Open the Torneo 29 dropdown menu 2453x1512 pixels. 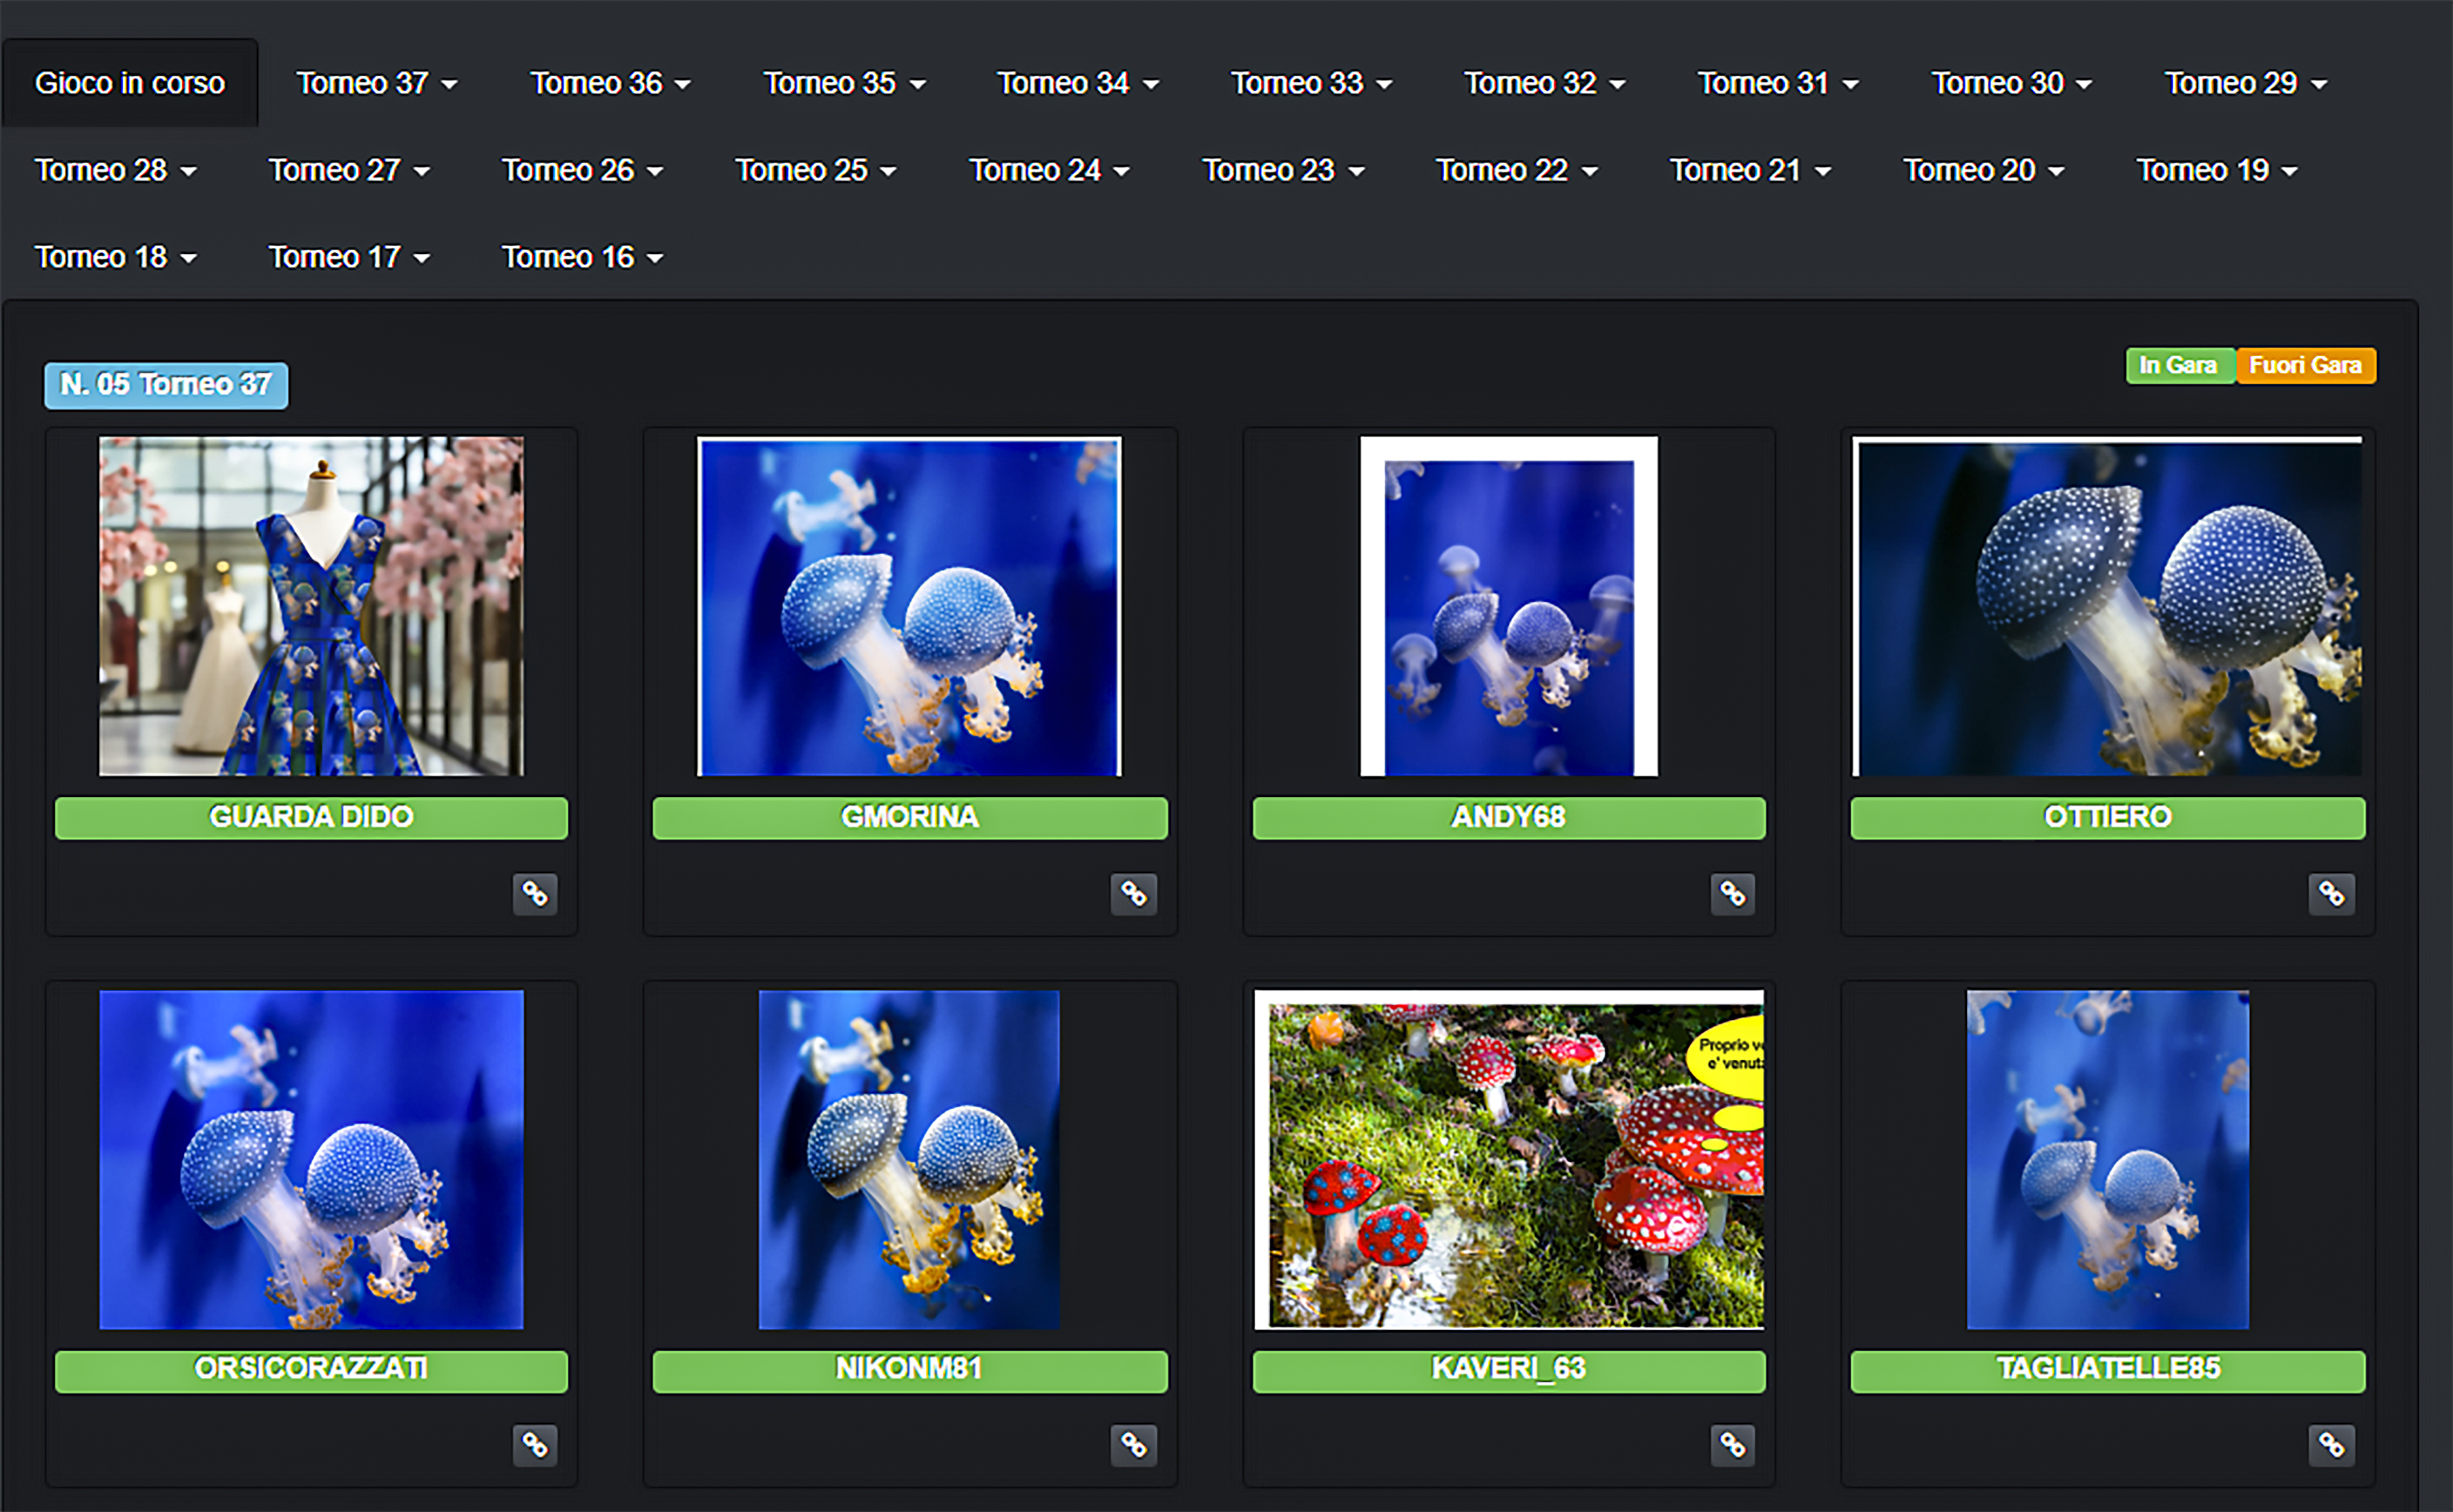2245,83
